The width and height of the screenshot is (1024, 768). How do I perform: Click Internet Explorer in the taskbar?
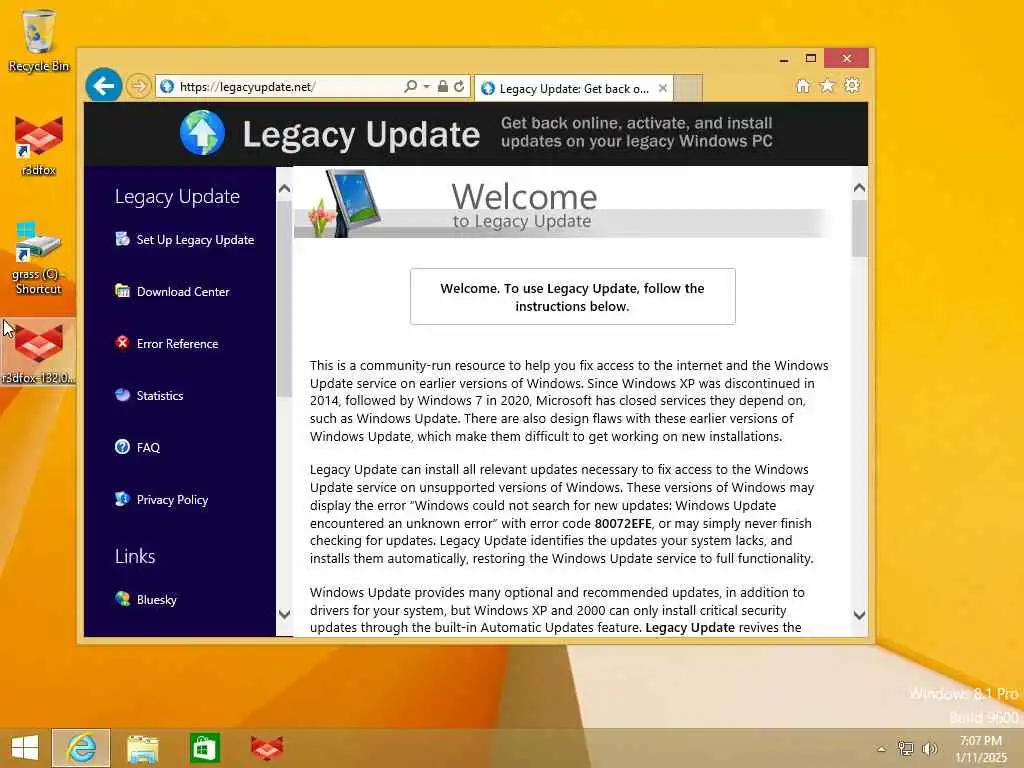[x=81, y=748]
